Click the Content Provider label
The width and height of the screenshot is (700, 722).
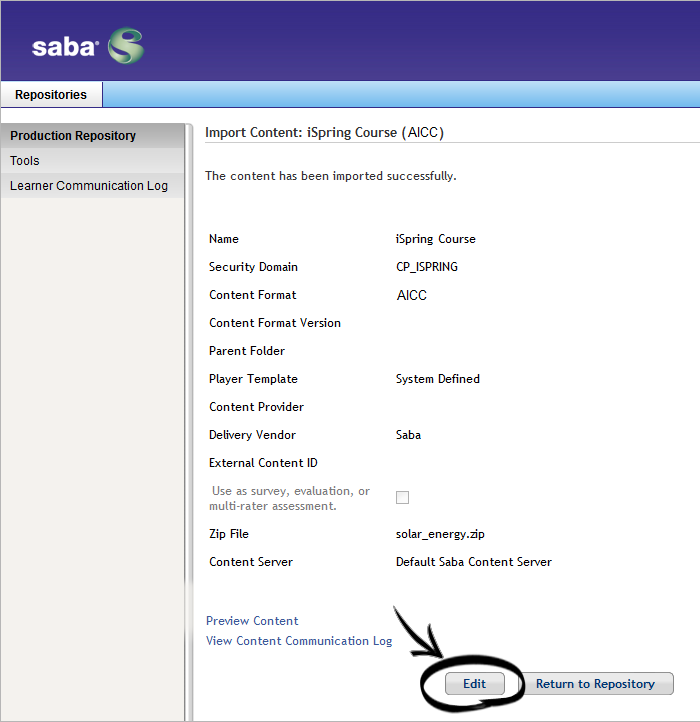pos(256,407)
